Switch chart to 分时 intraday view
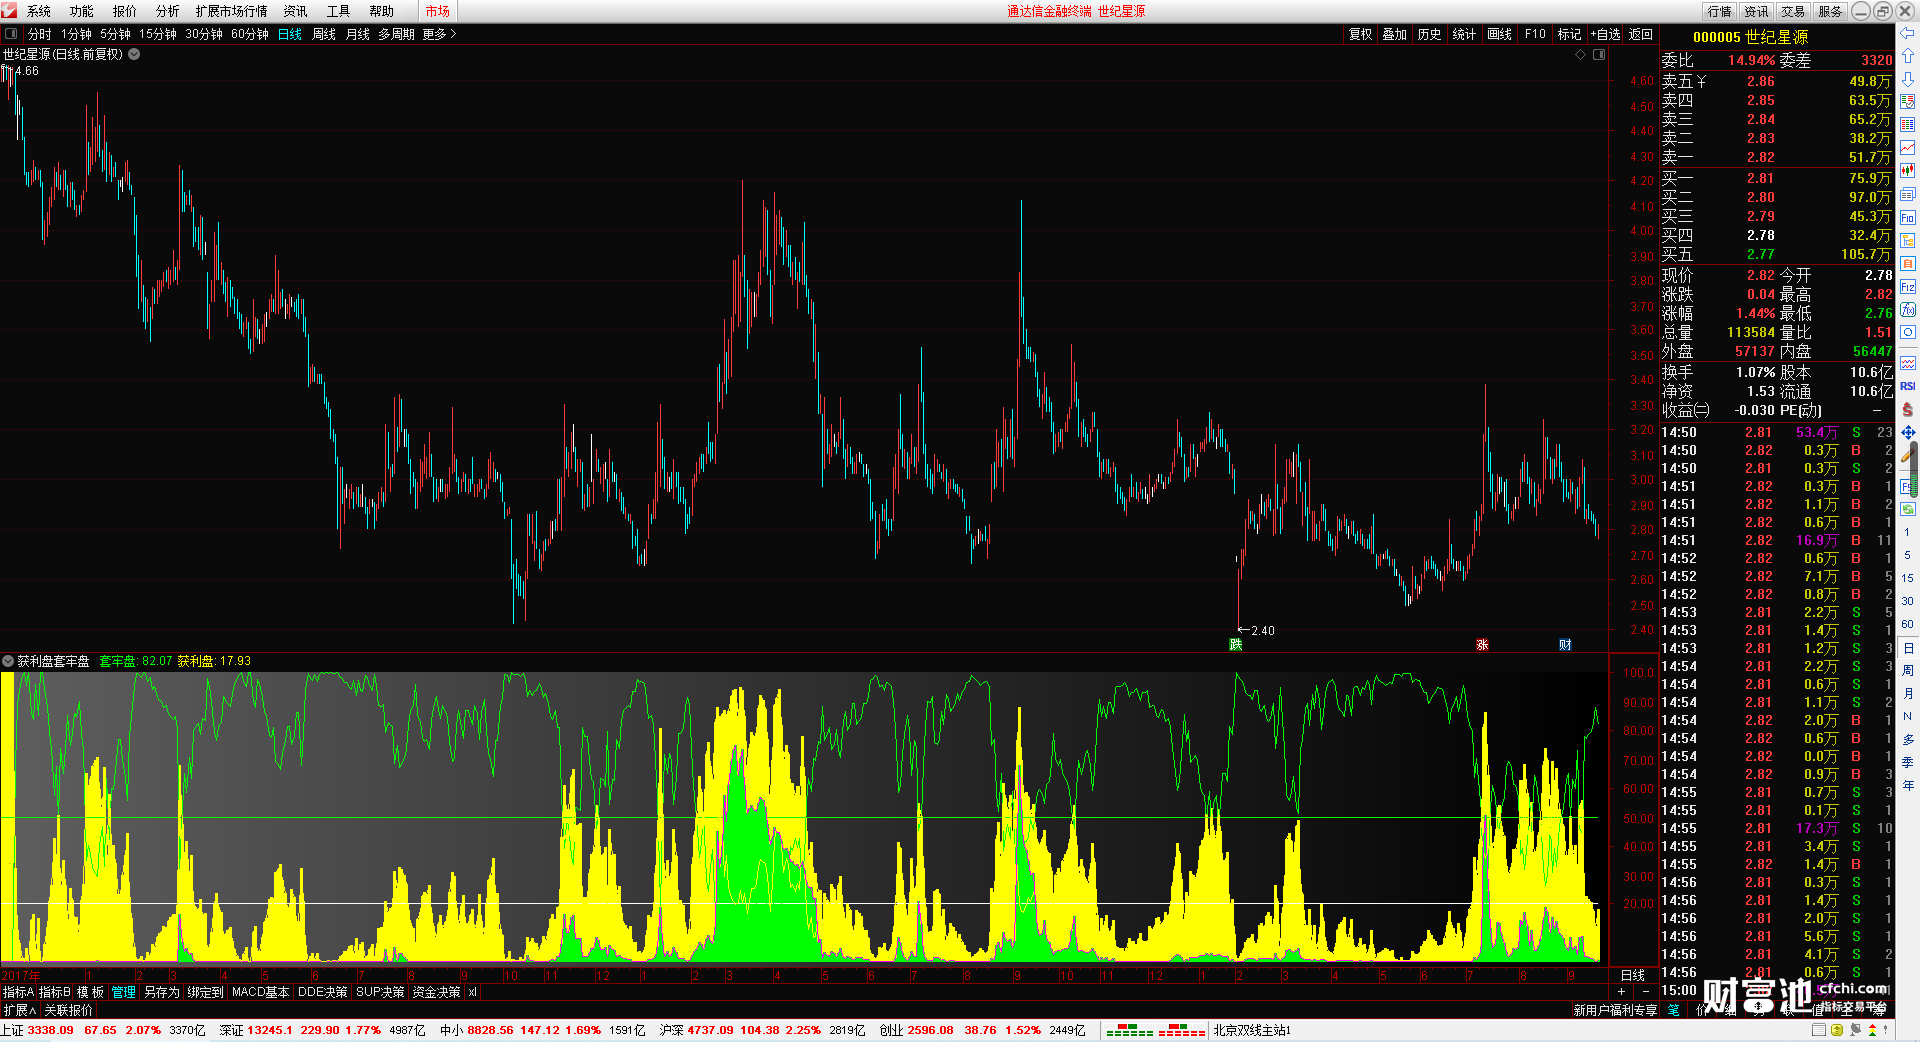The width and height of the screenshot is (1920, 1042). pos(40,34)
